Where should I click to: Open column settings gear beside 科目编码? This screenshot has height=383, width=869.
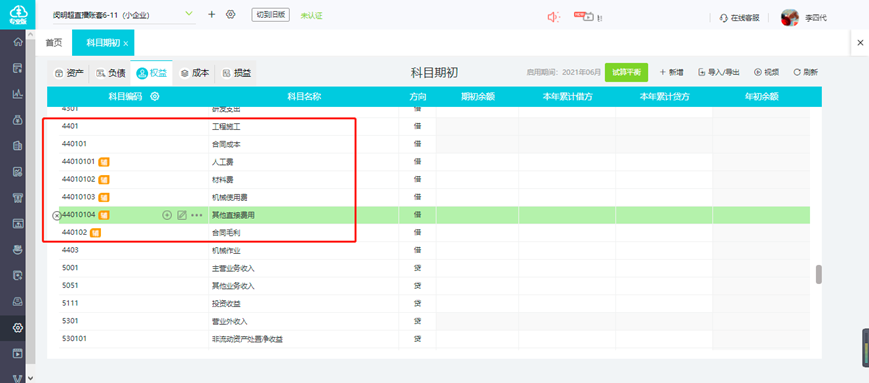pos(155,96)
